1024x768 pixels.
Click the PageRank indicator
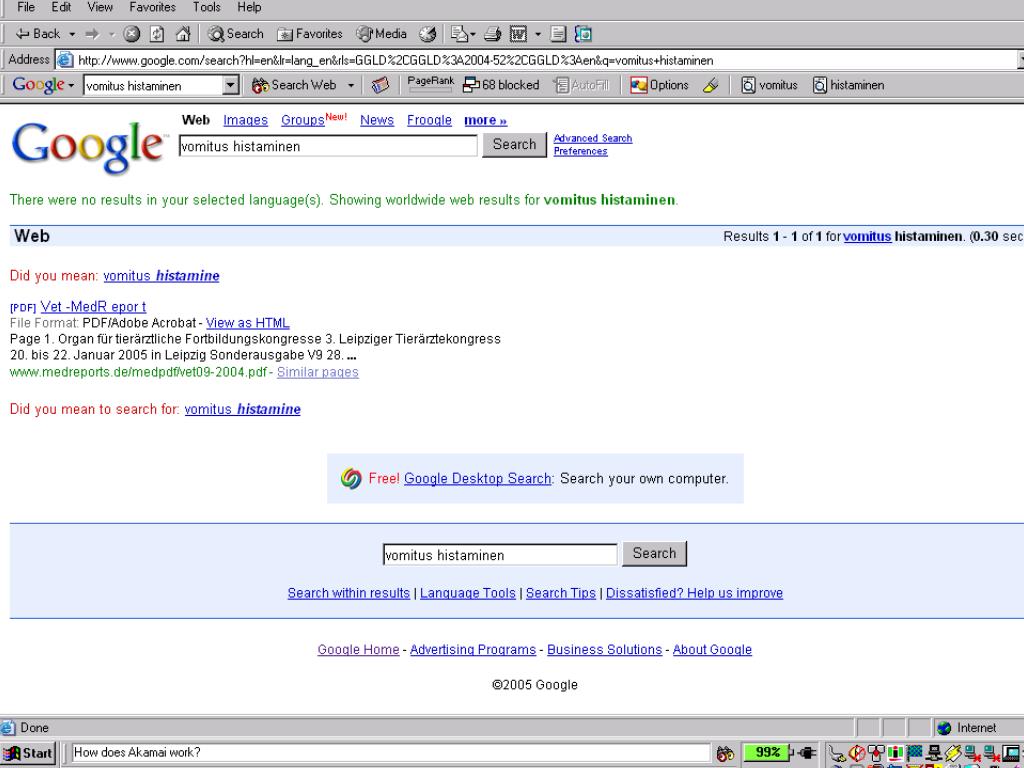[x=430, y=84]
